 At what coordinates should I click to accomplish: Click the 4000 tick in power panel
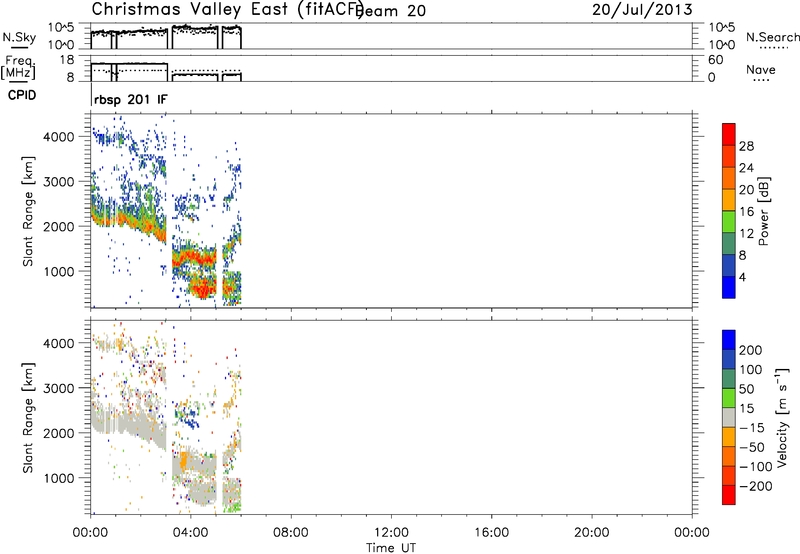pos(59,137)
